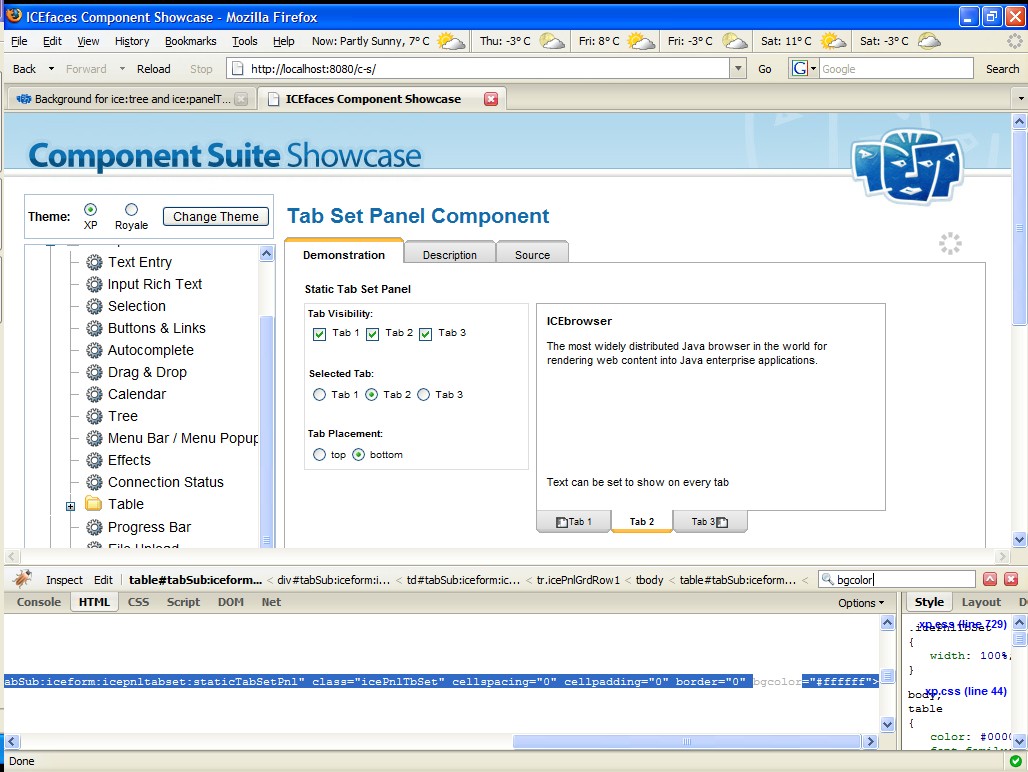This screenshot has height=772, width=1028.
Task: Click the gear icon beside Autocomplete
Action: (94, 350)
